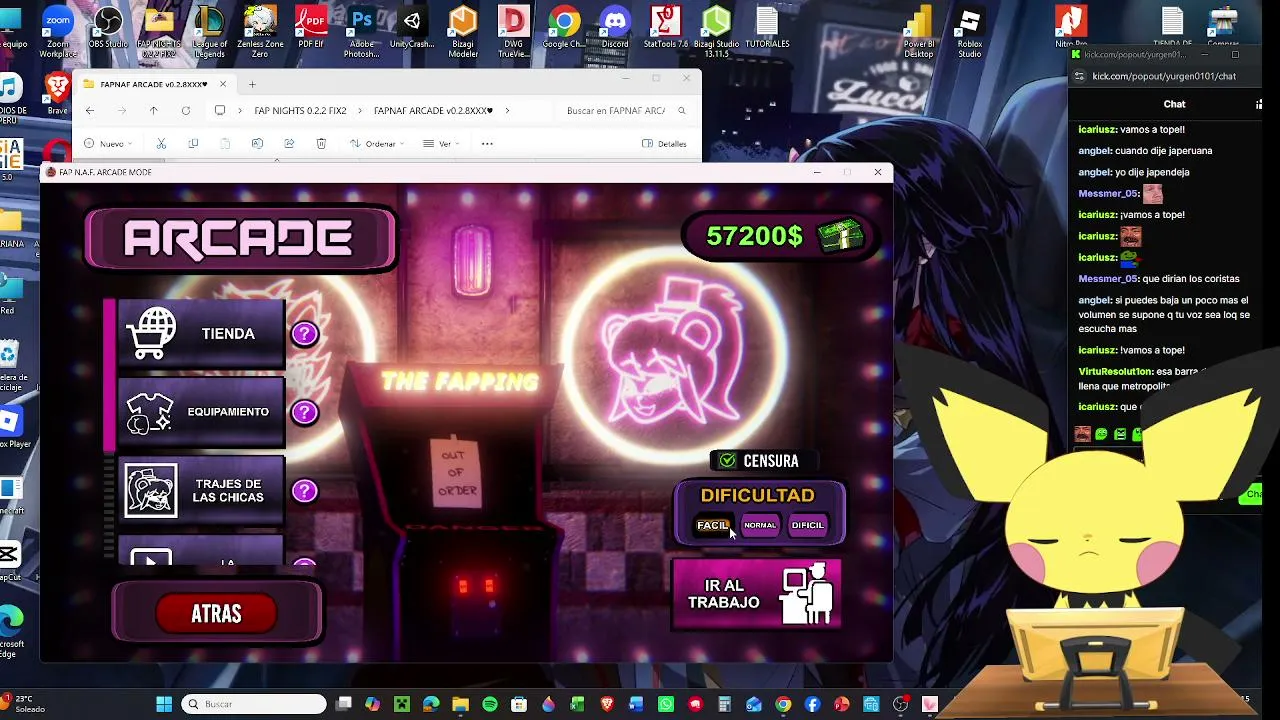Open the Discord desktop shortcut

point(615,28)
